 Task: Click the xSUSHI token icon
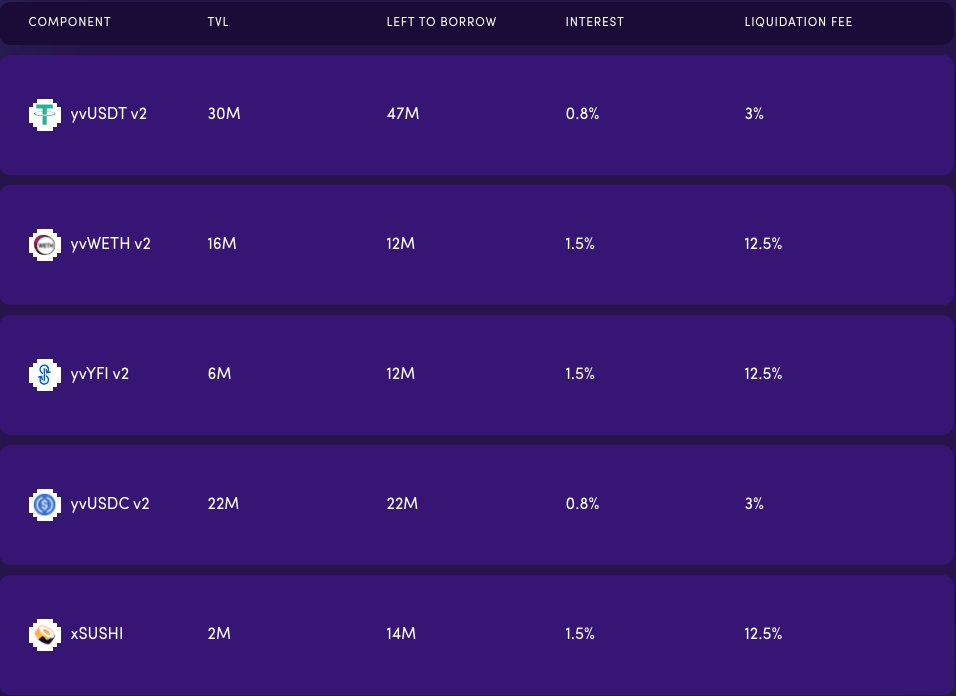(x=44, y=635)
